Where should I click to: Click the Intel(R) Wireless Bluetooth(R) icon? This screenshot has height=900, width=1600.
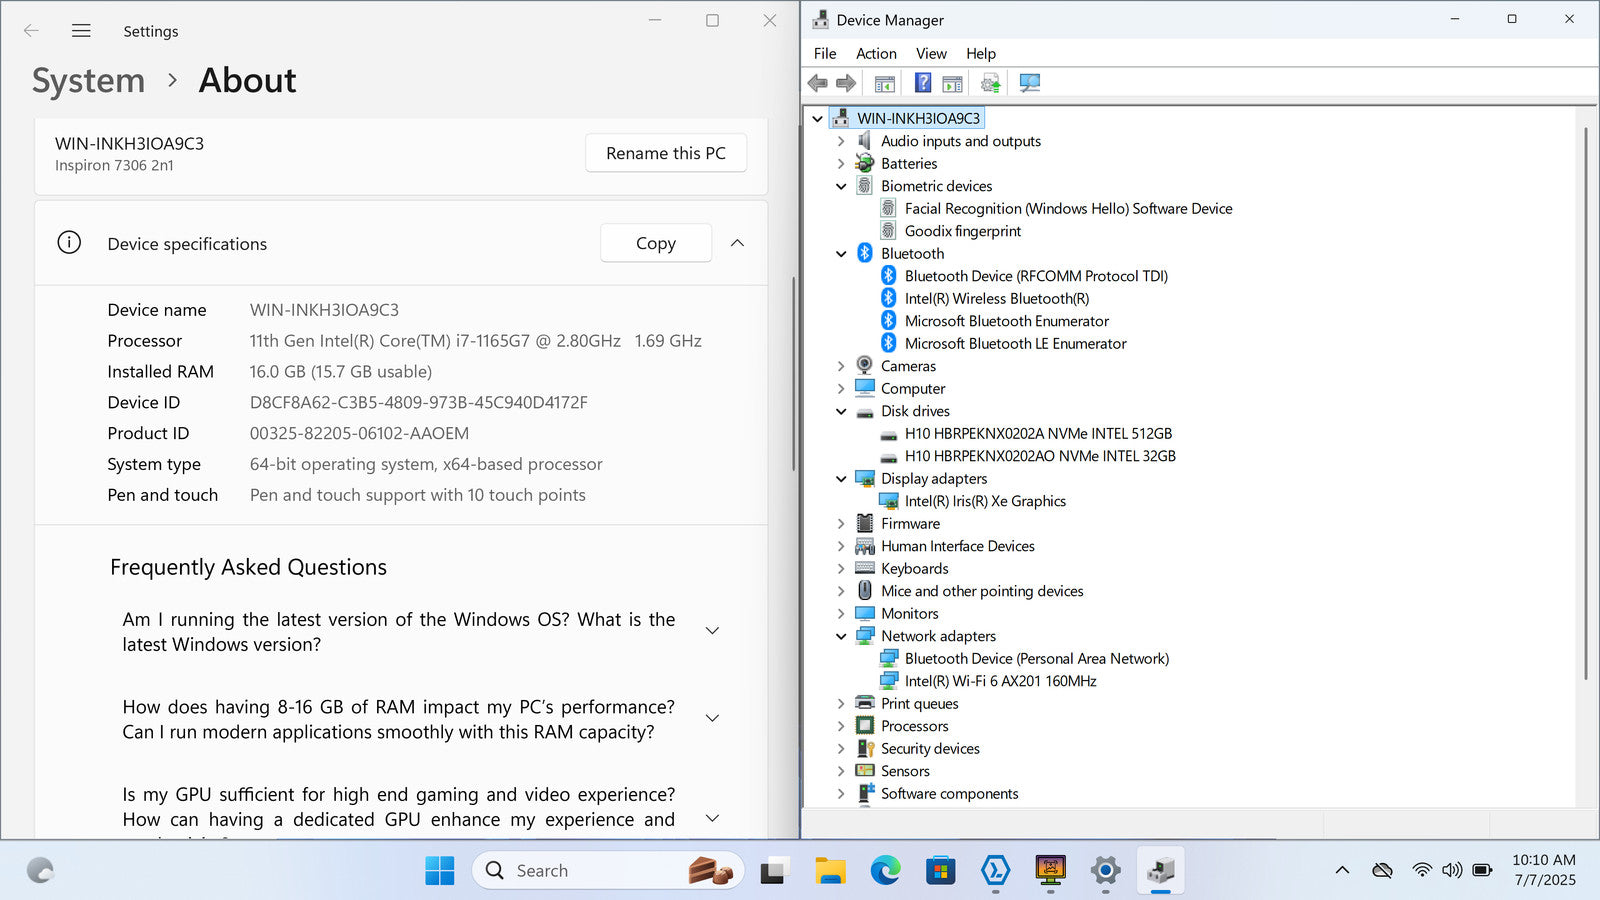tap(888, 298)
